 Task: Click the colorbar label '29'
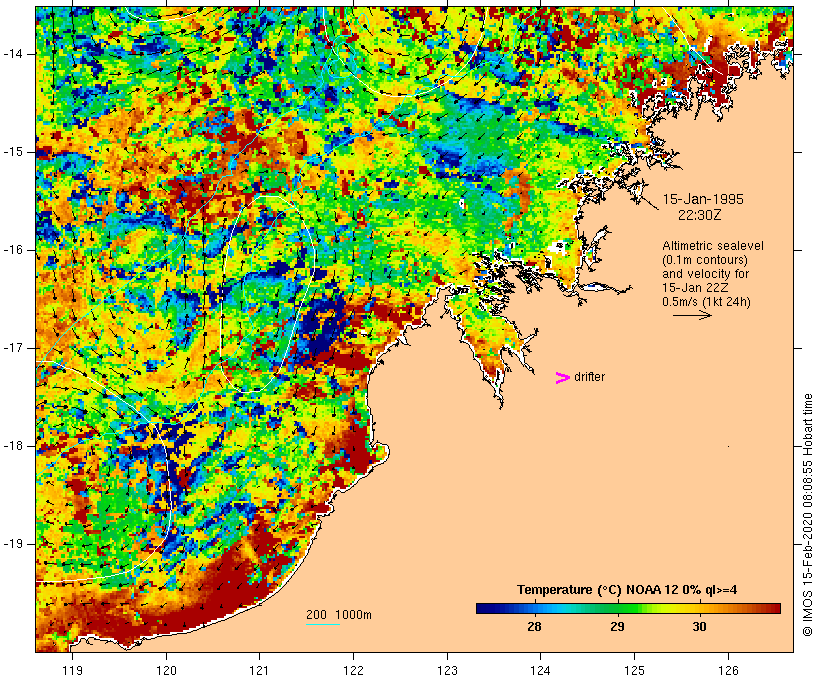617,626
